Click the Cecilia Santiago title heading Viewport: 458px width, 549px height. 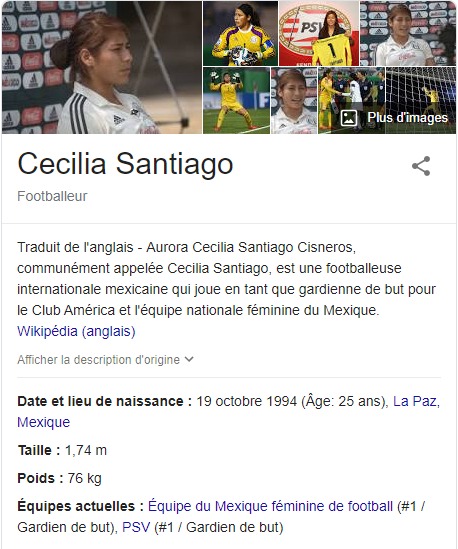click(125, 164)
